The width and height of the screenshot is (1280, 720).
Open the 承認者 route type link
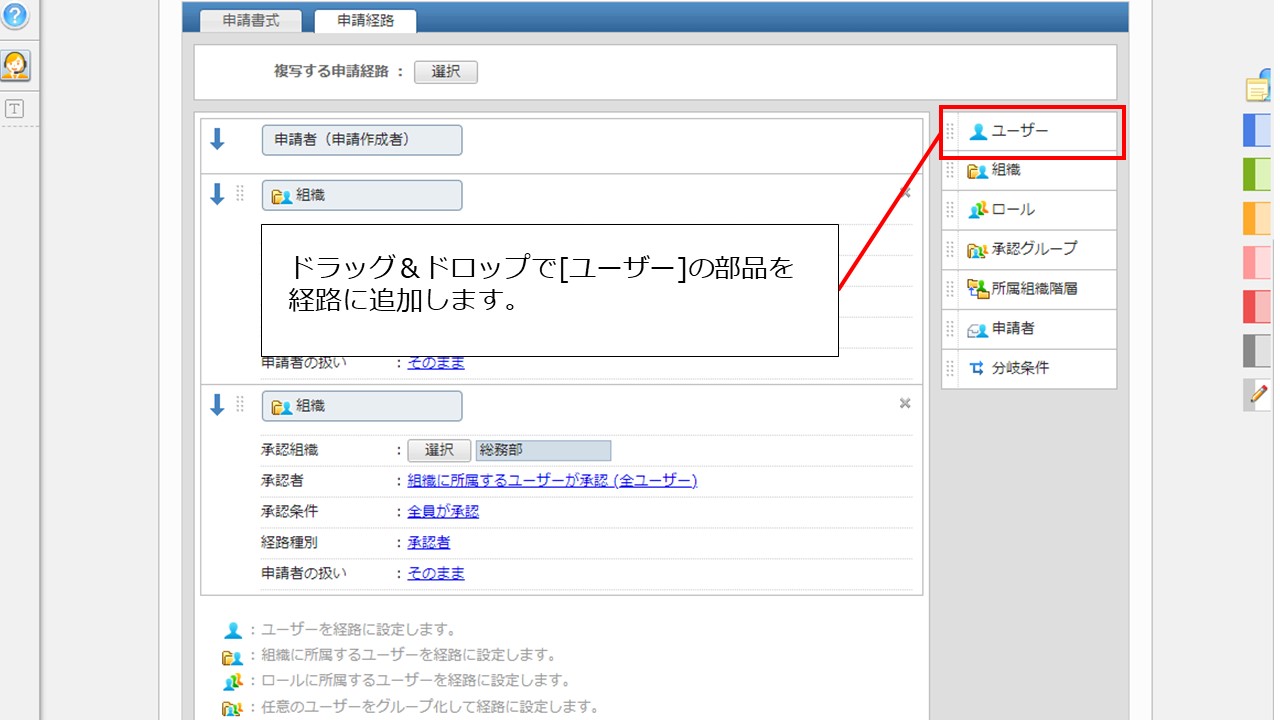point(428,542)
